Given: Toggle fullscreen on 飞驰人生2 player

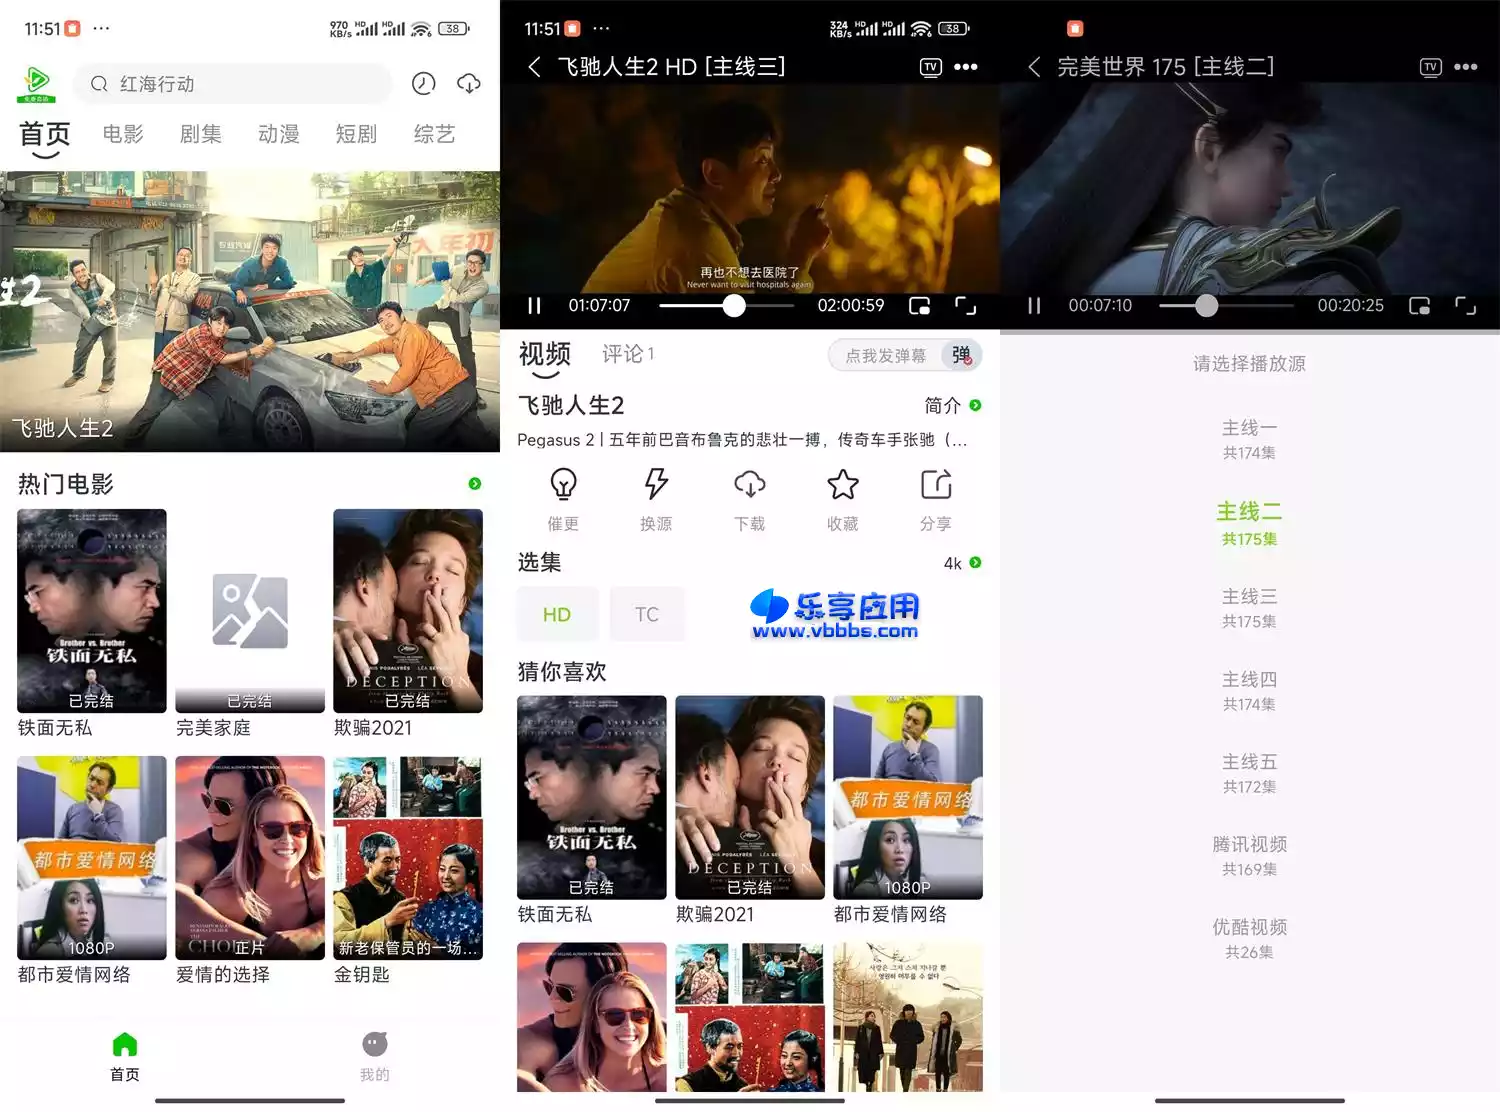Looking at the screenshot, I should [x=964, y=306].
